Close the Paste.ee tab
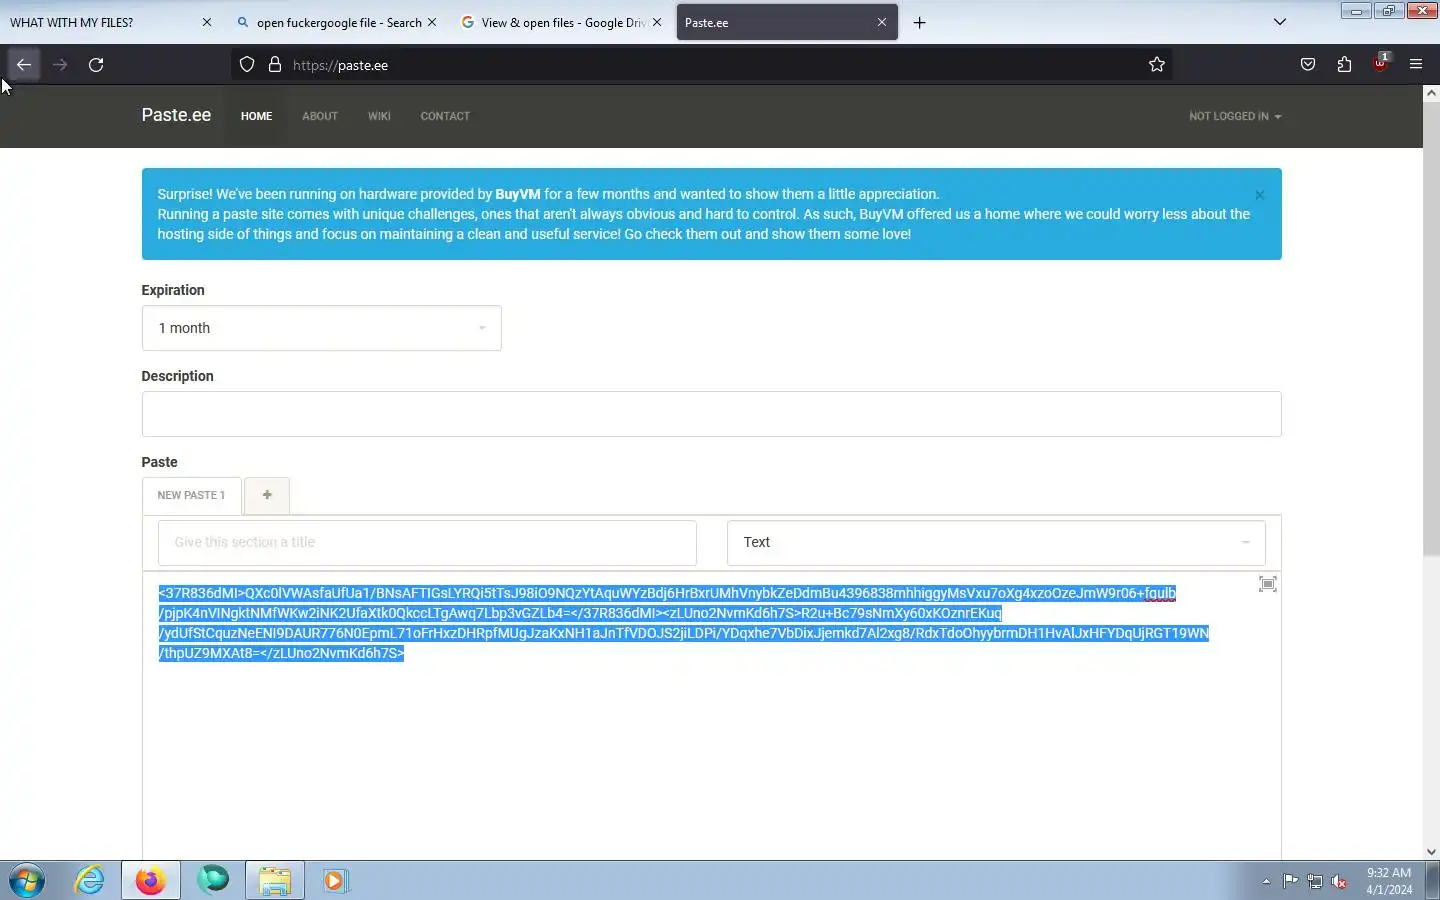Screen dimensions: 1440x900 882,22
